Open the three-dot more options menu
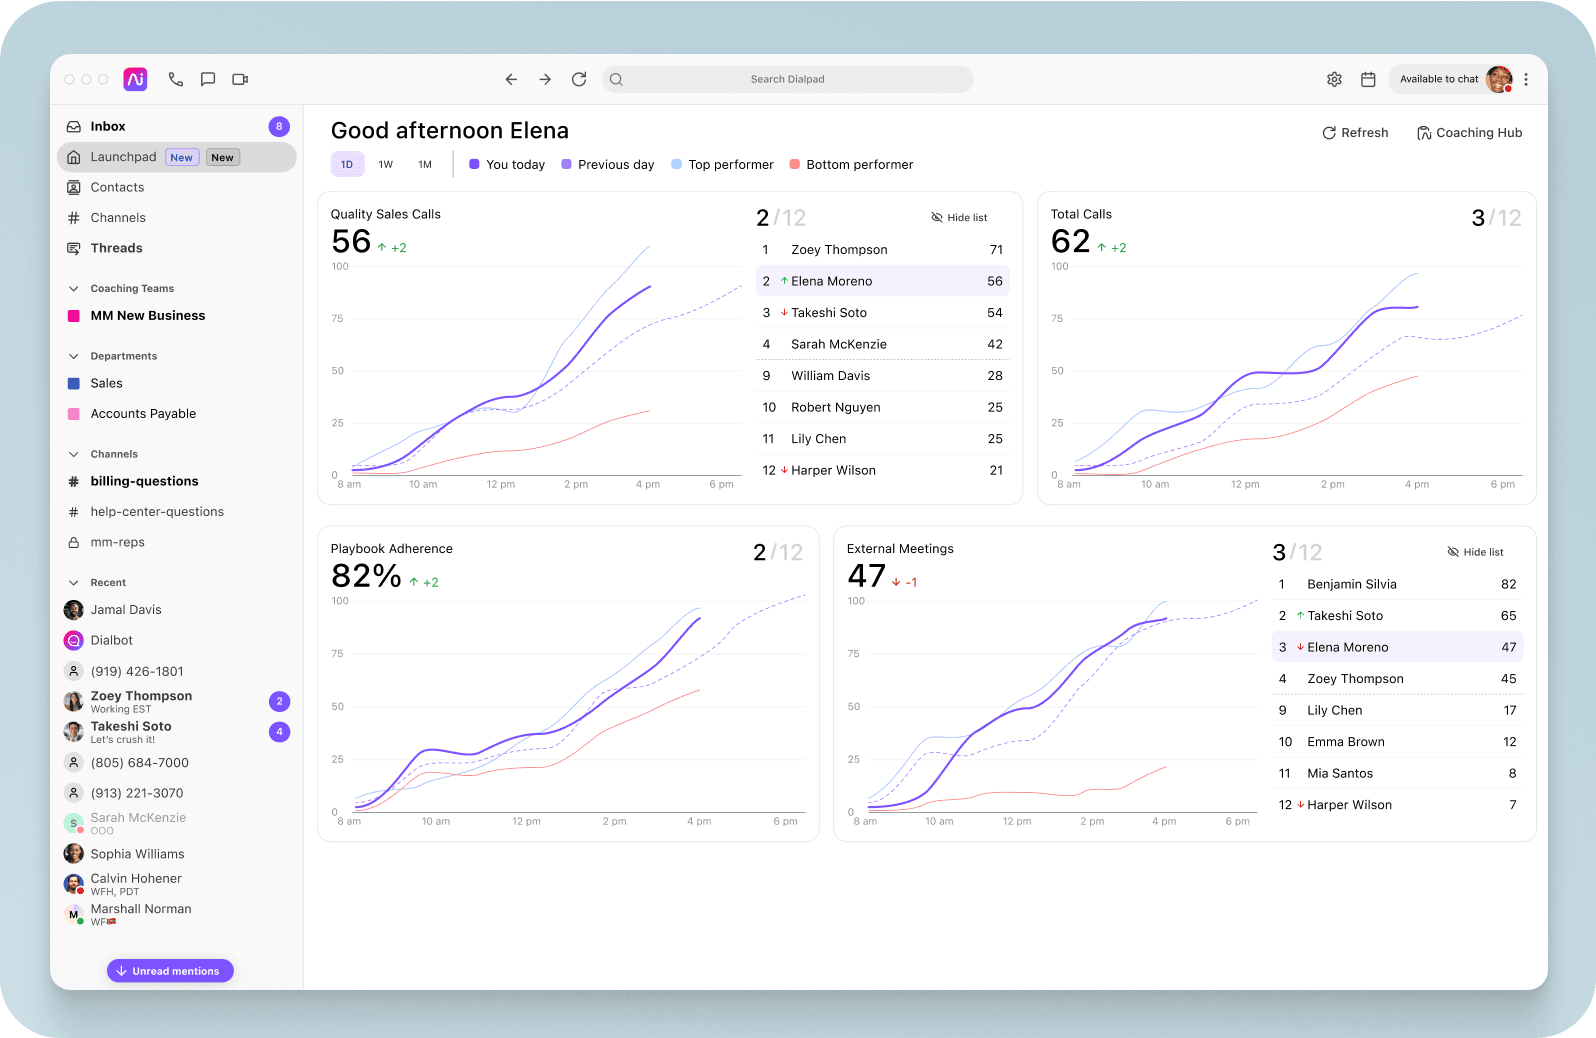The width and height of the screenshot is (1596, 1038). point(1526,79)
